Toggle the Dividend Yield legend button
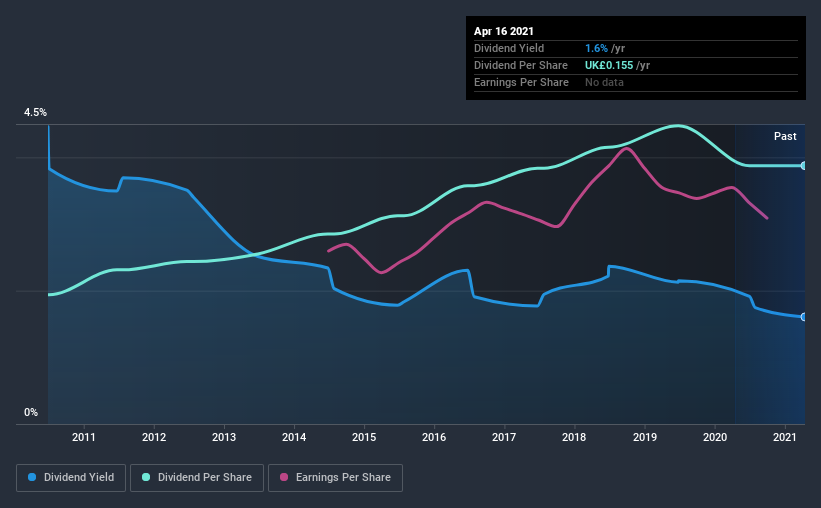 click(x=71, y=478)
